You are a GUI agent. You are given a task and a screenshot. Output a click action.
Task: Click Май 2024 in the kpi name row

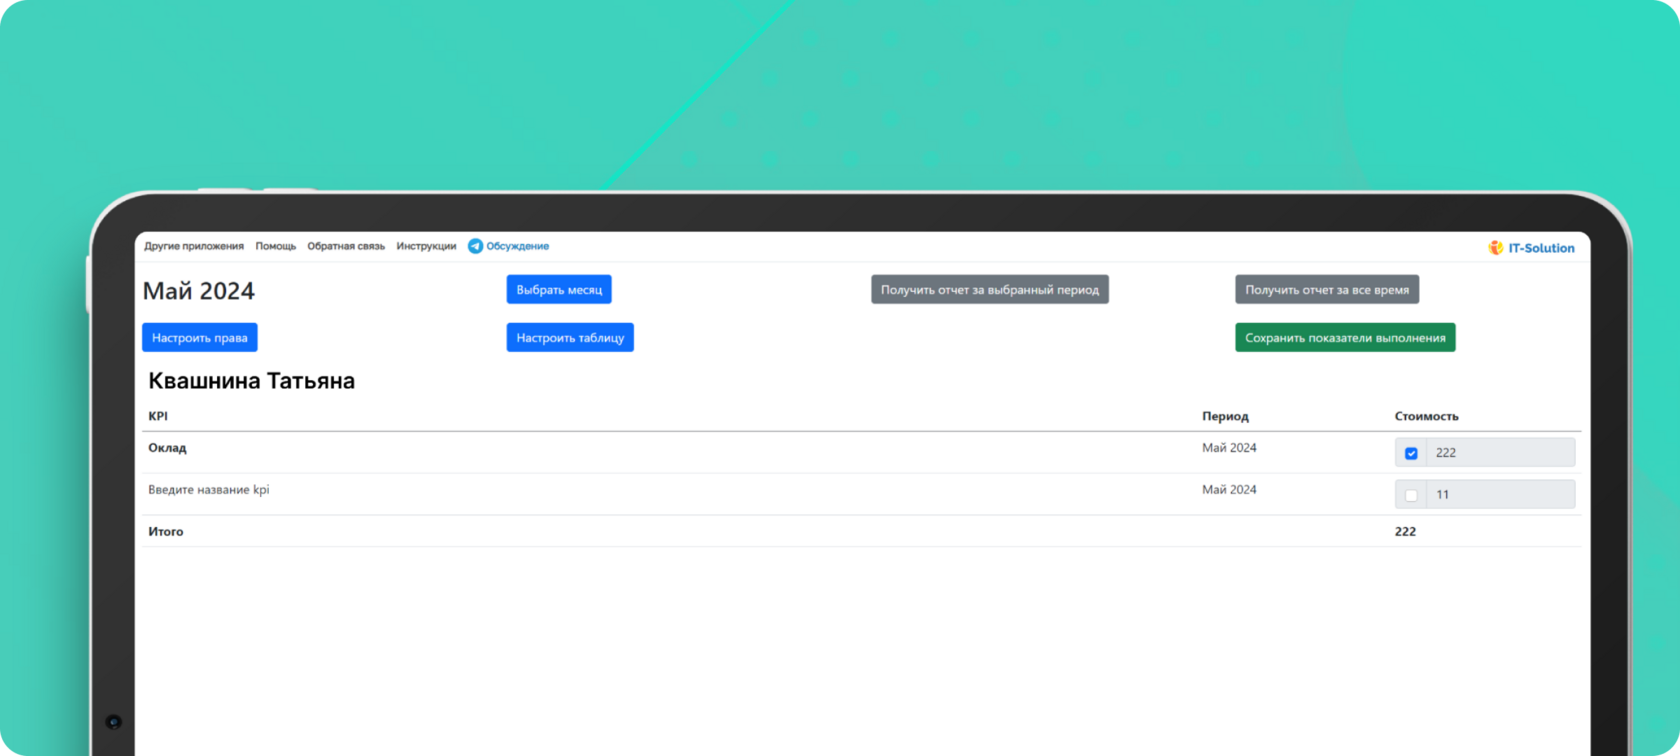click(1229, 490)
